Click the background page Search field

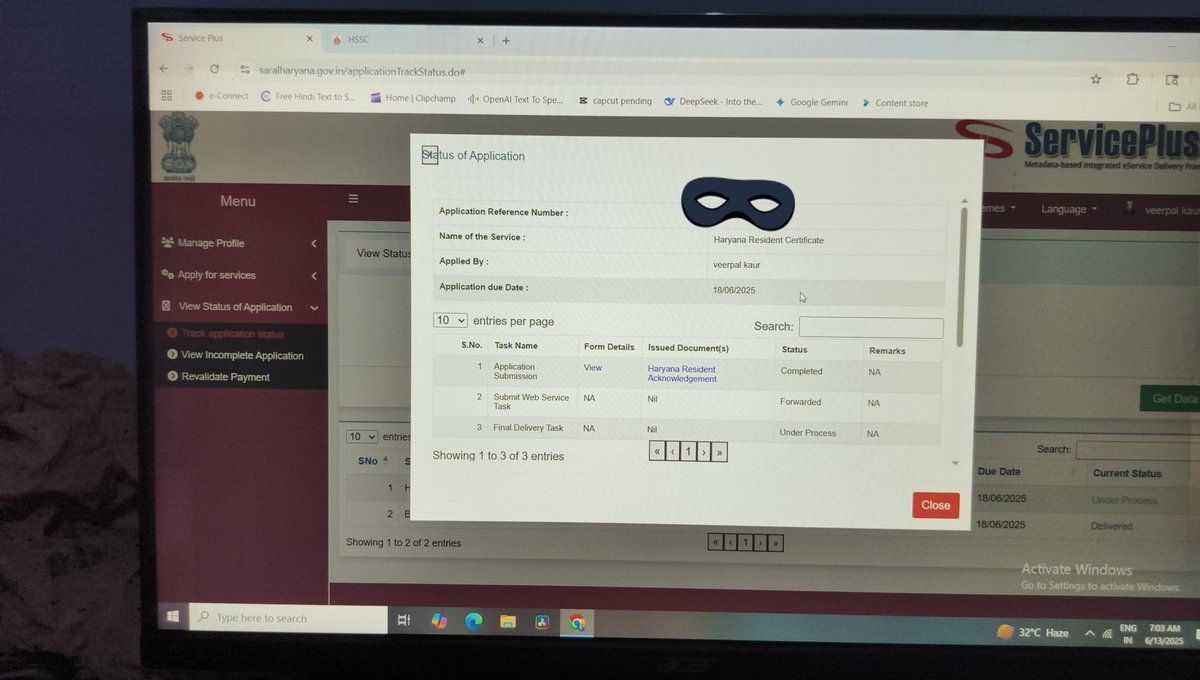tap(1138, 450)
